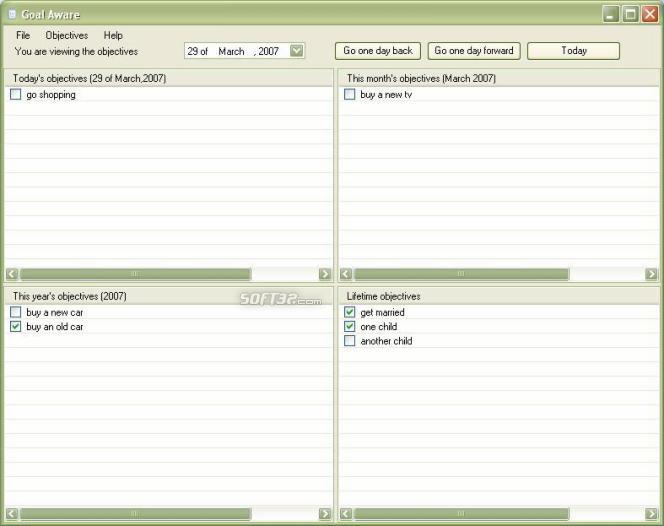The width and height of the screenshot is (664, 526).
Task: Click 'Go one day back' button
Action: coord(378,51)
